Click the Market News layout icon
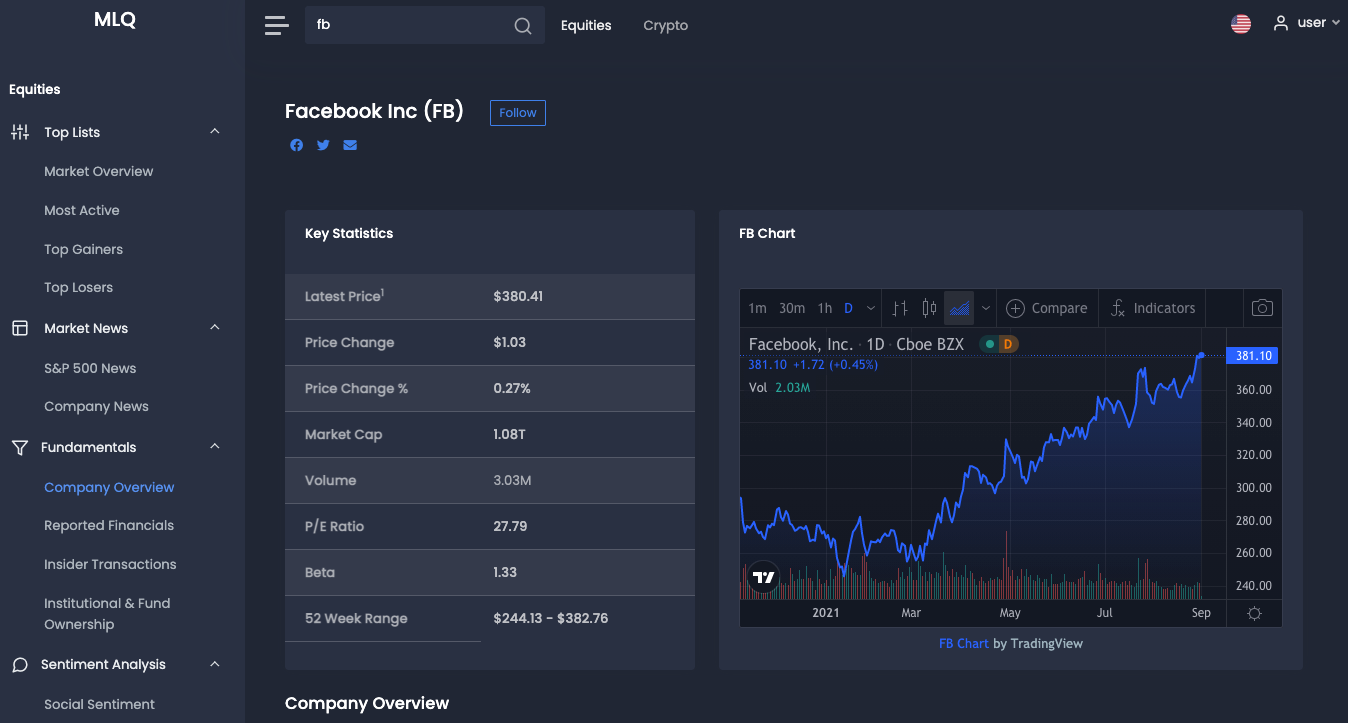The height and width of the screenshot is (723, 1348). (x=20, y=328)
